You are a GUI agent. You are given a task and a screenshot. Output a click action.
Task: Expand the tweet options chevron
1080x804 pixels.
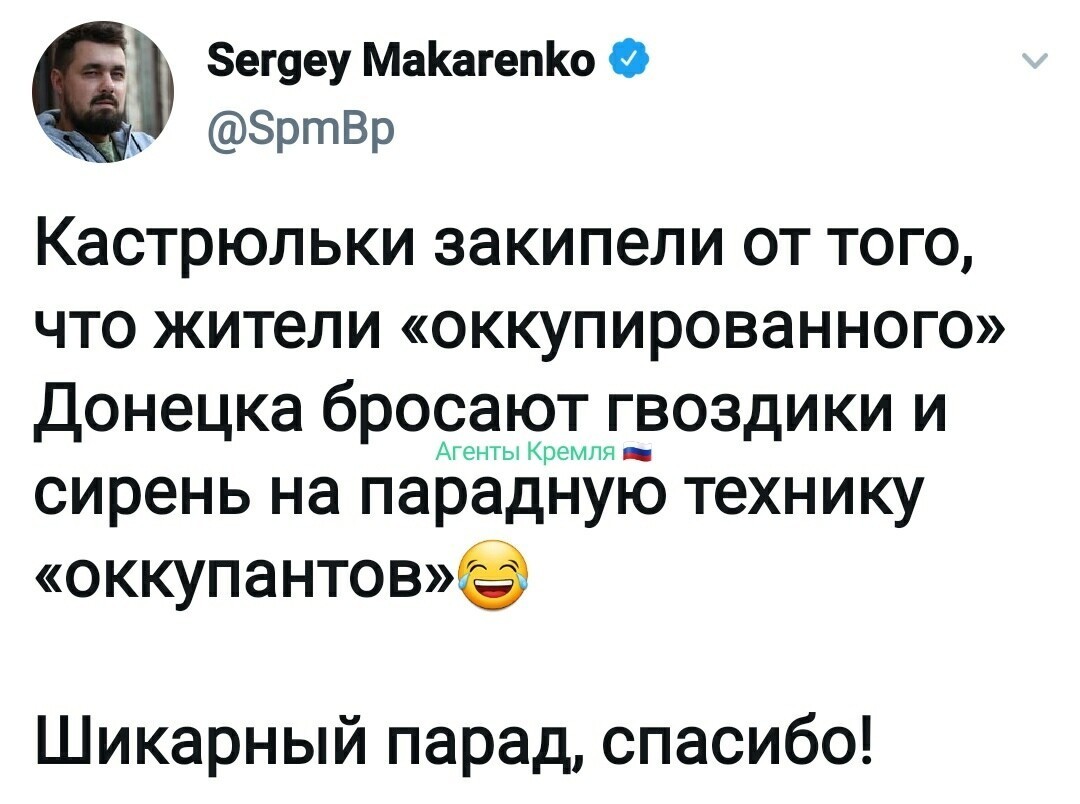pyautogui.click(x=1035, y=61)
